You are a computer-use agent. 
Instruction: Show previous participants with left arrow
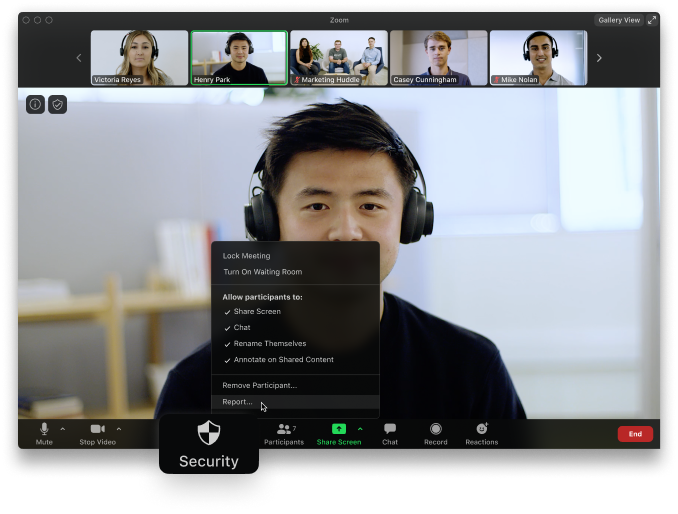(79, 58)
